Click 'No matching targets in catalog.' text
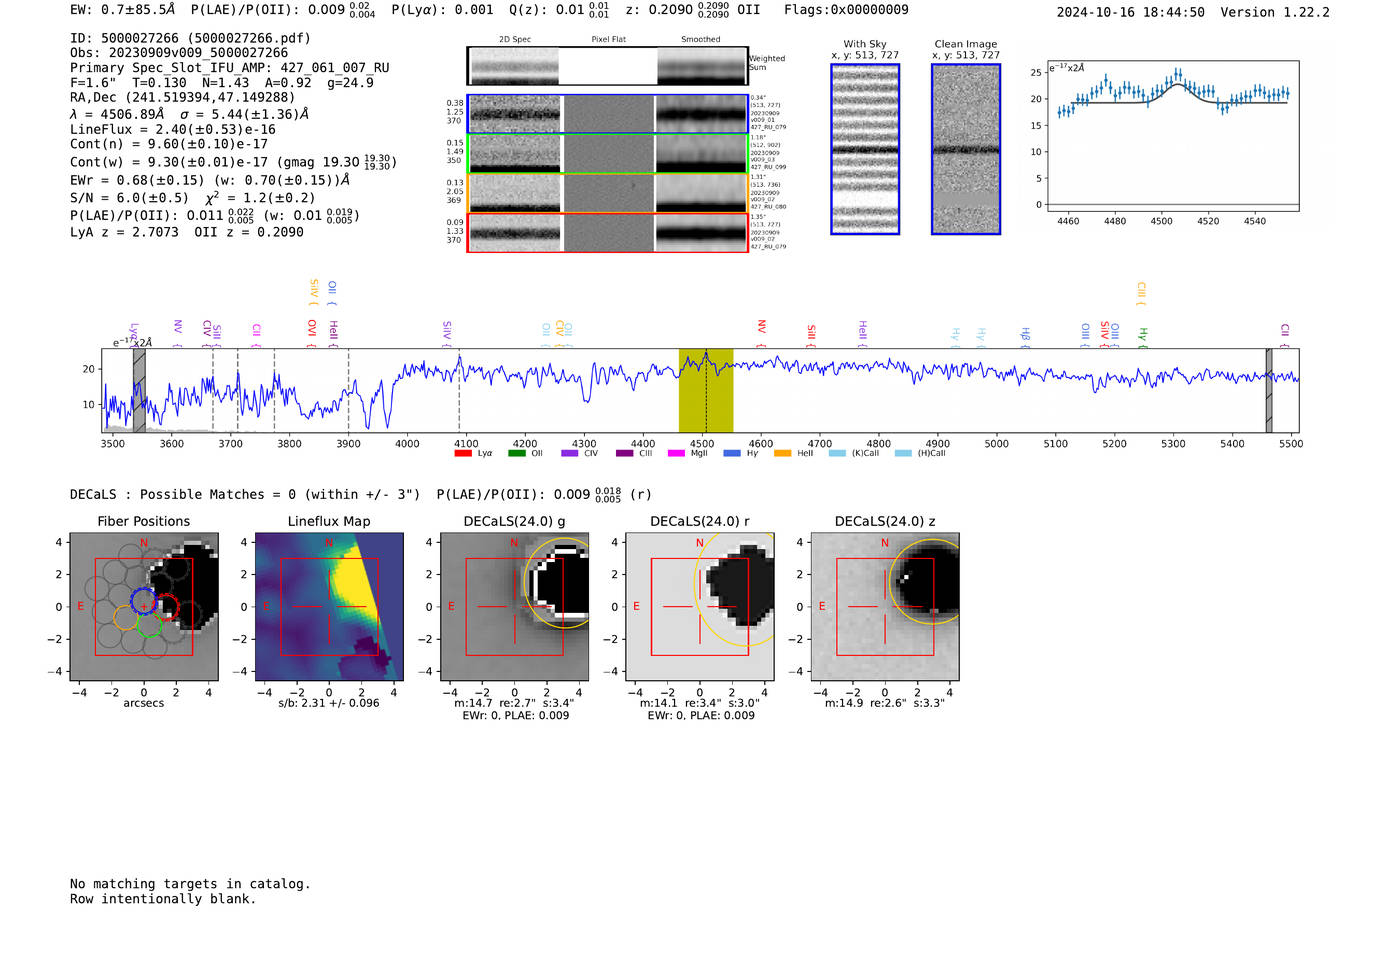Screen dimensions: 1400x953 (x=190, y=884)
